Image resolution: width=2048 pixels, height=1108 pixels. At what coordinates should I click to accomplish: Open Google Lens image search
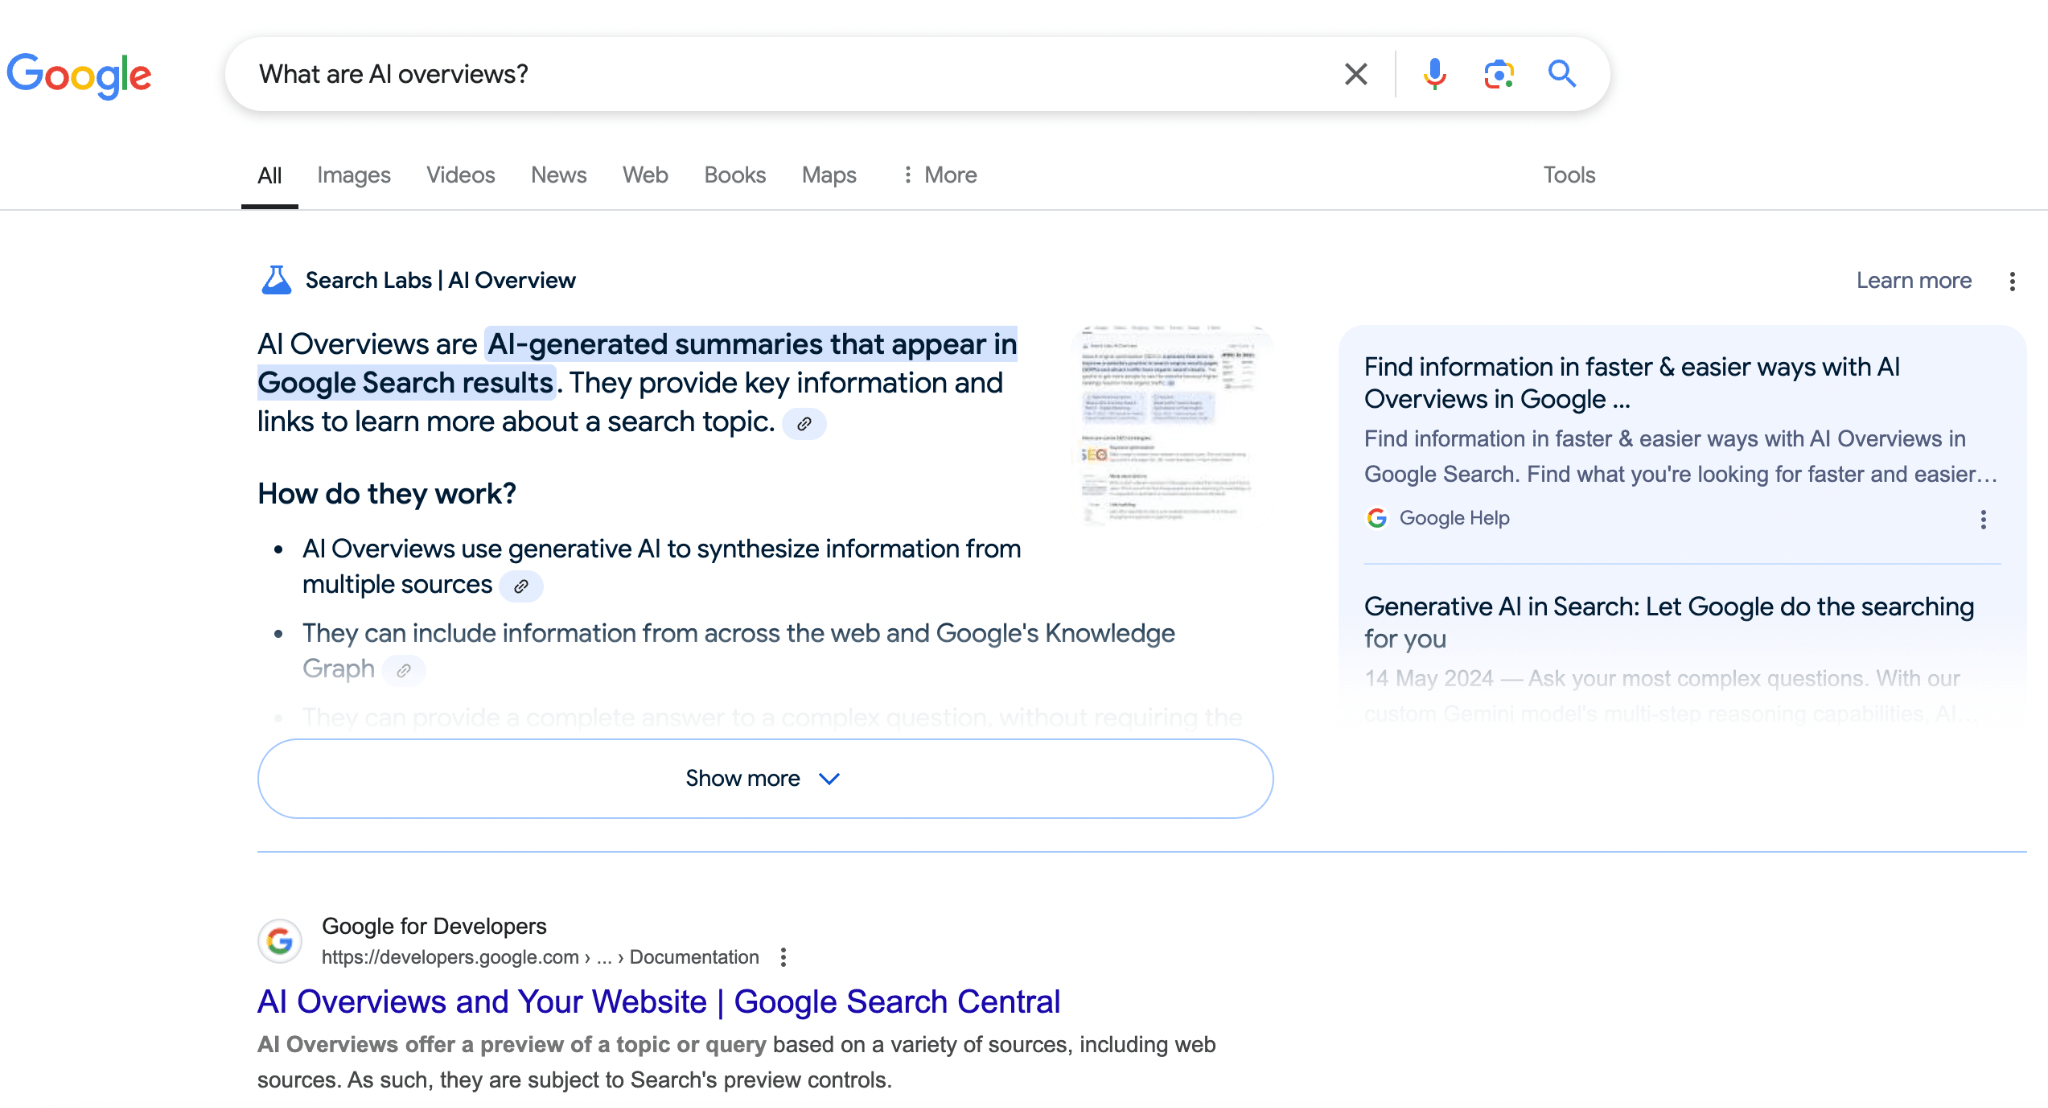coord(1498,73)
